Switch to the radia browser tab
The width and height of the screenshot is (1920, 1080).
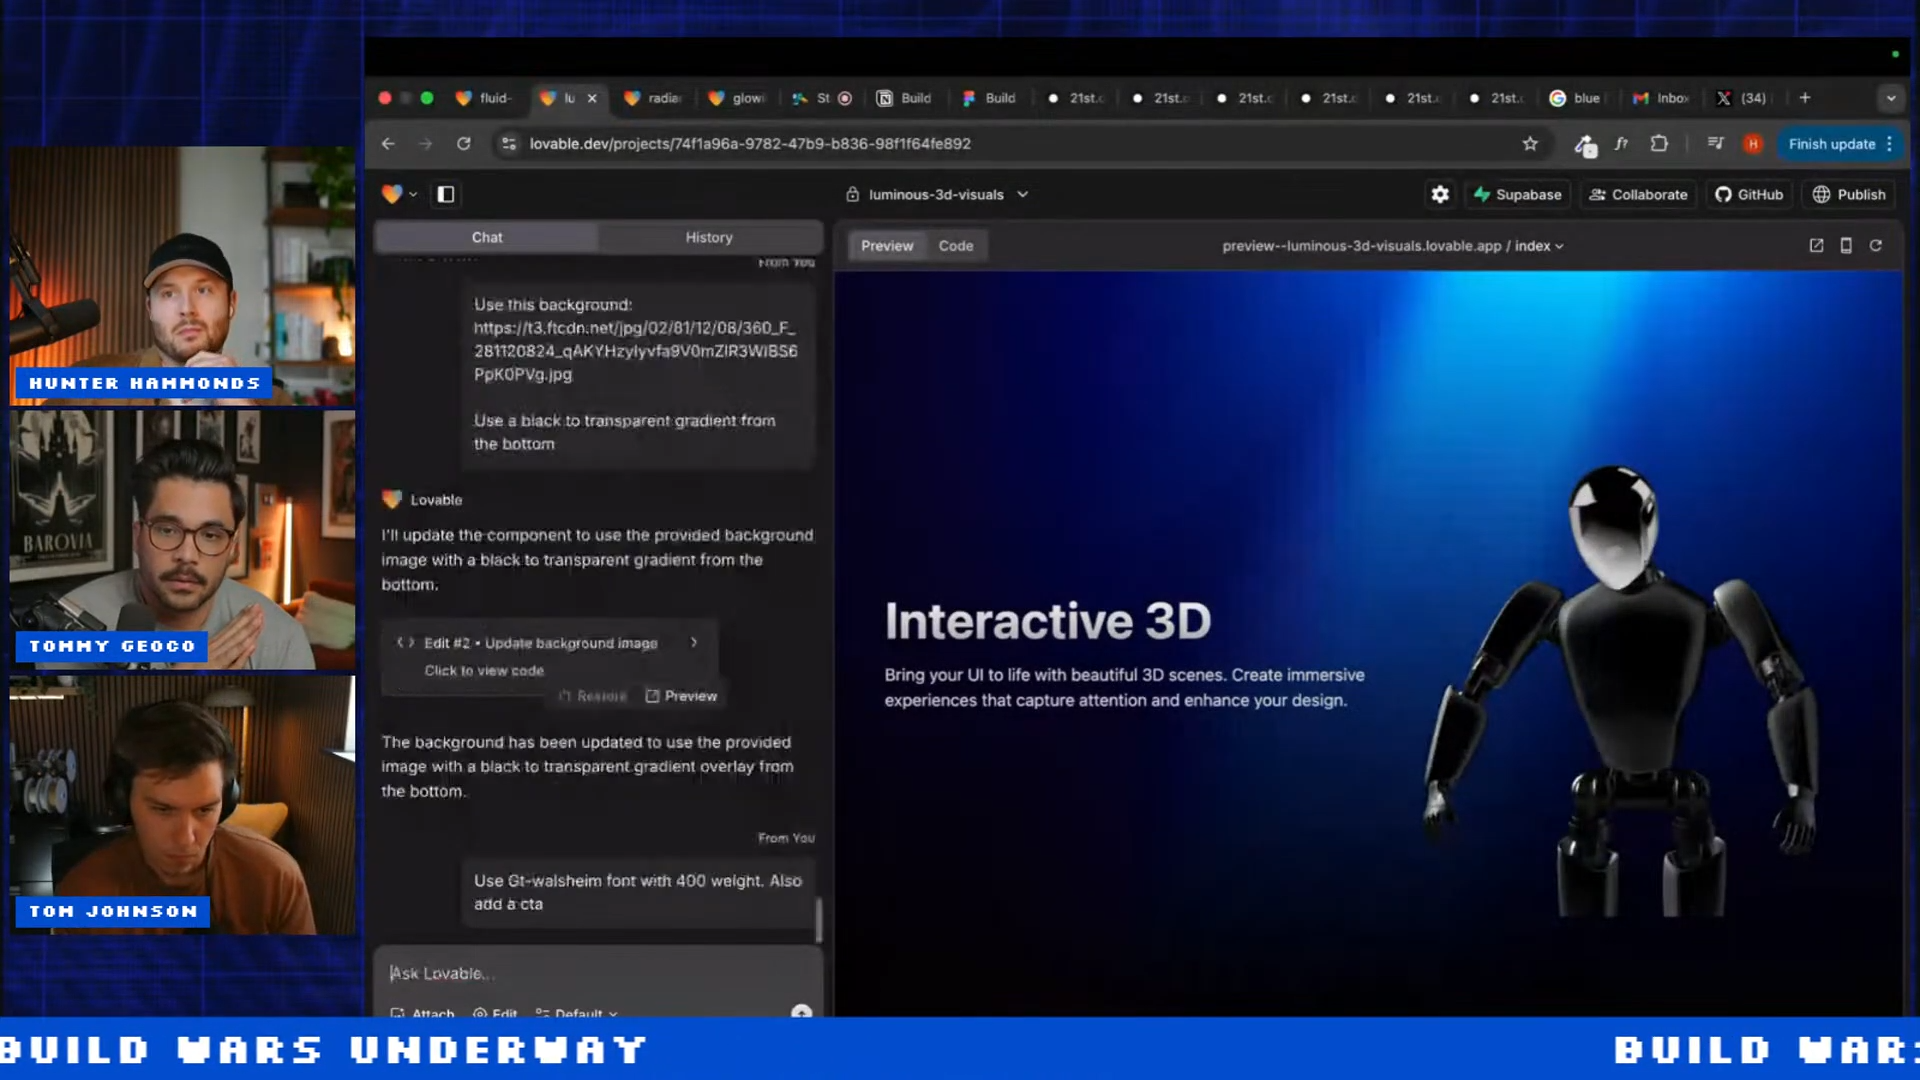653,98
